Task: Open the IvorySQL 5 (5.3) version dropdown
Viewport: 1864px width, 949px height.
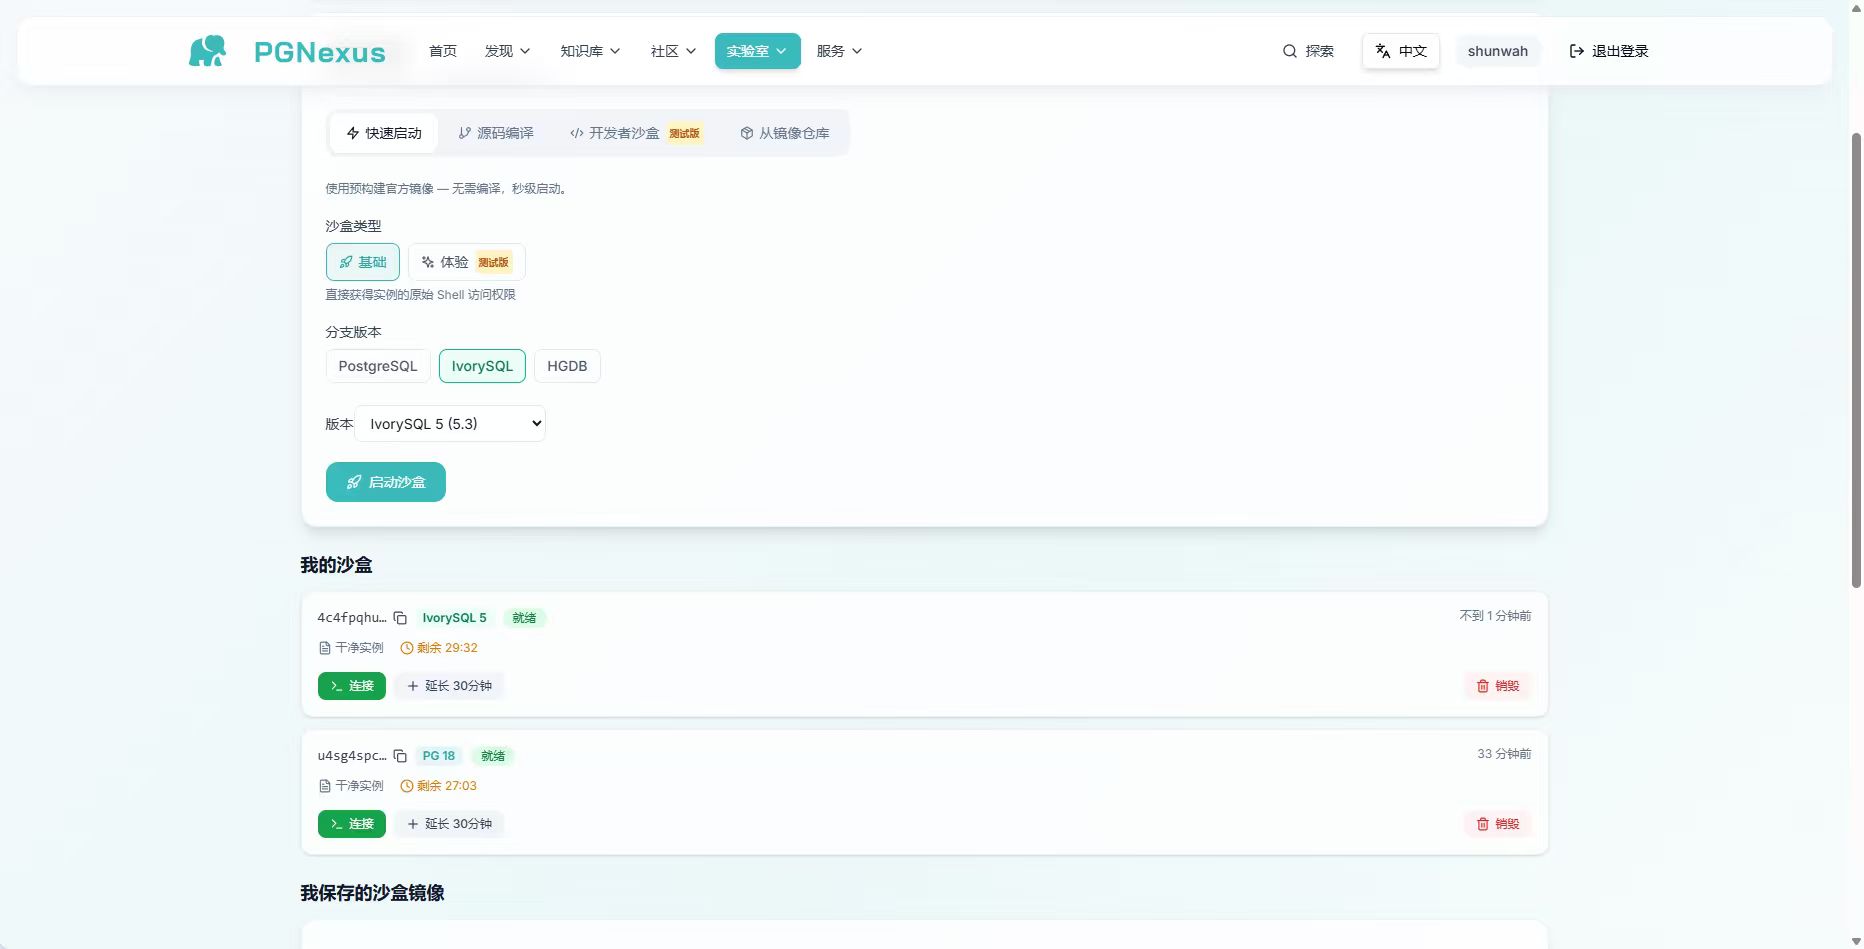Action: pyautogui.click(x=450, y=423)
